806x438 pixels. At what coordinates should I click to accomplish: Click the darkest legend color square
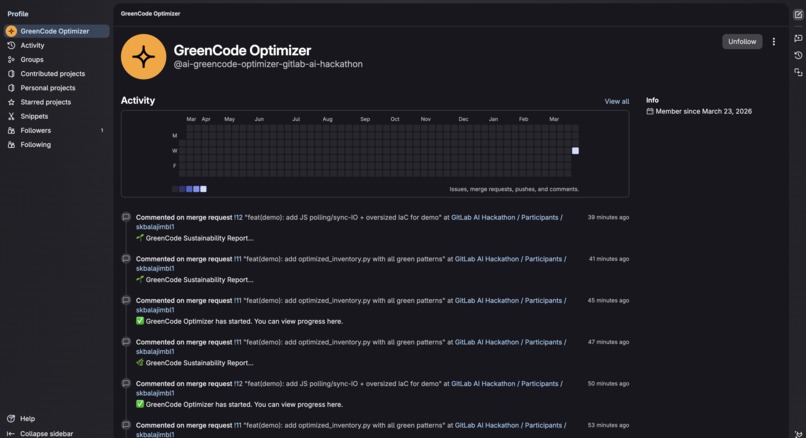pyautogui.click(x=175, y=189)
